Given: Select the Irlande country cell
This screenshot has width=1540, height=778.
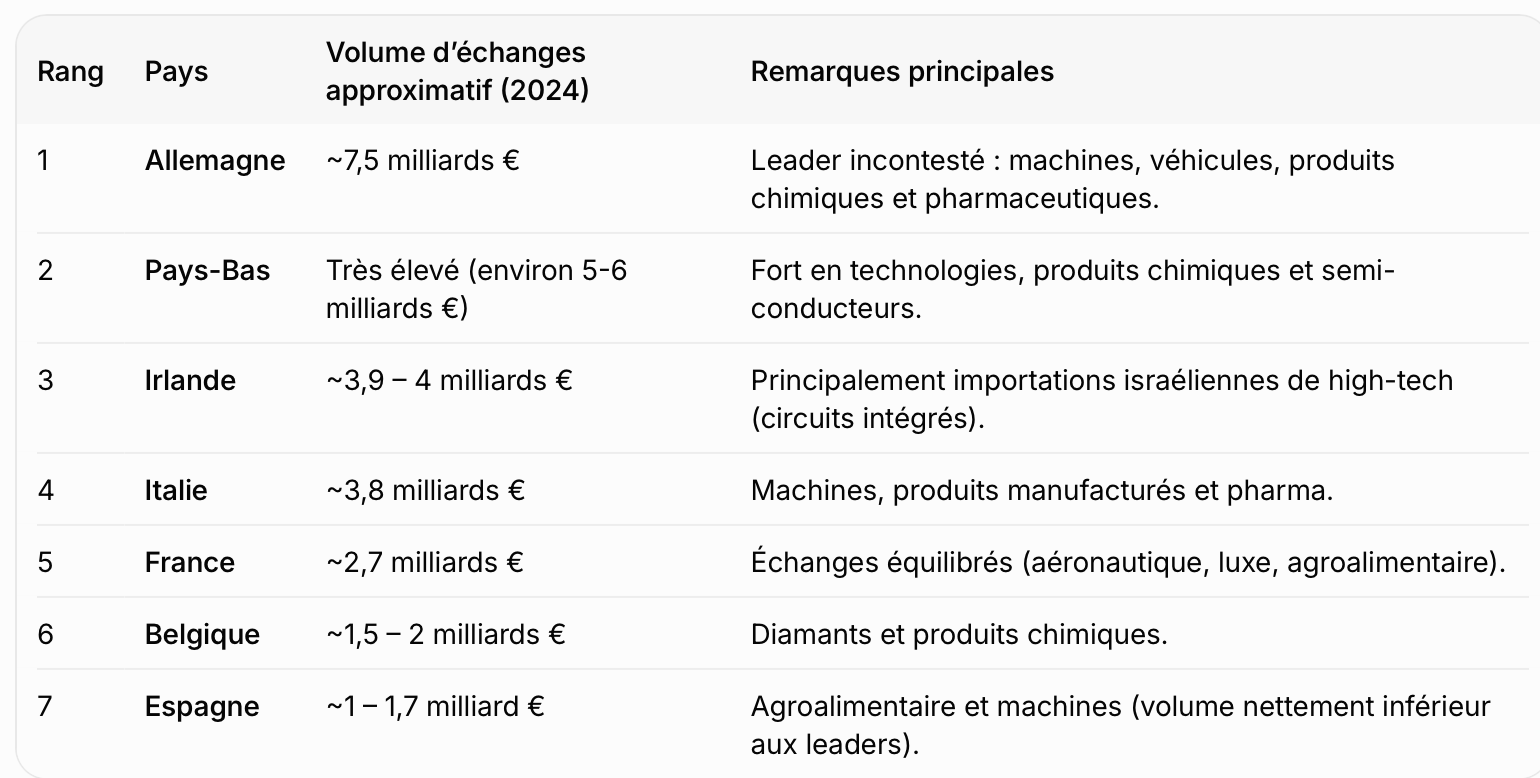Looking at the screenshot, I should [190, 380].
